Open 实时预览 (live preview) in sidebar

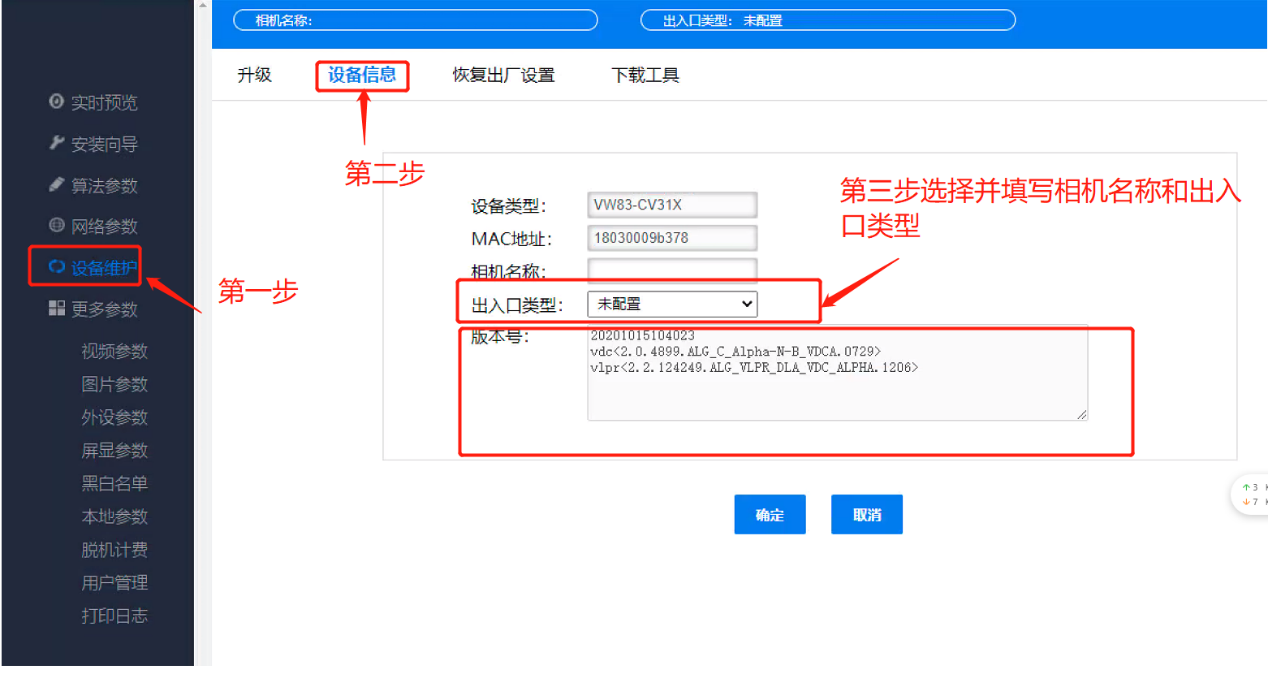pos(97,101)
